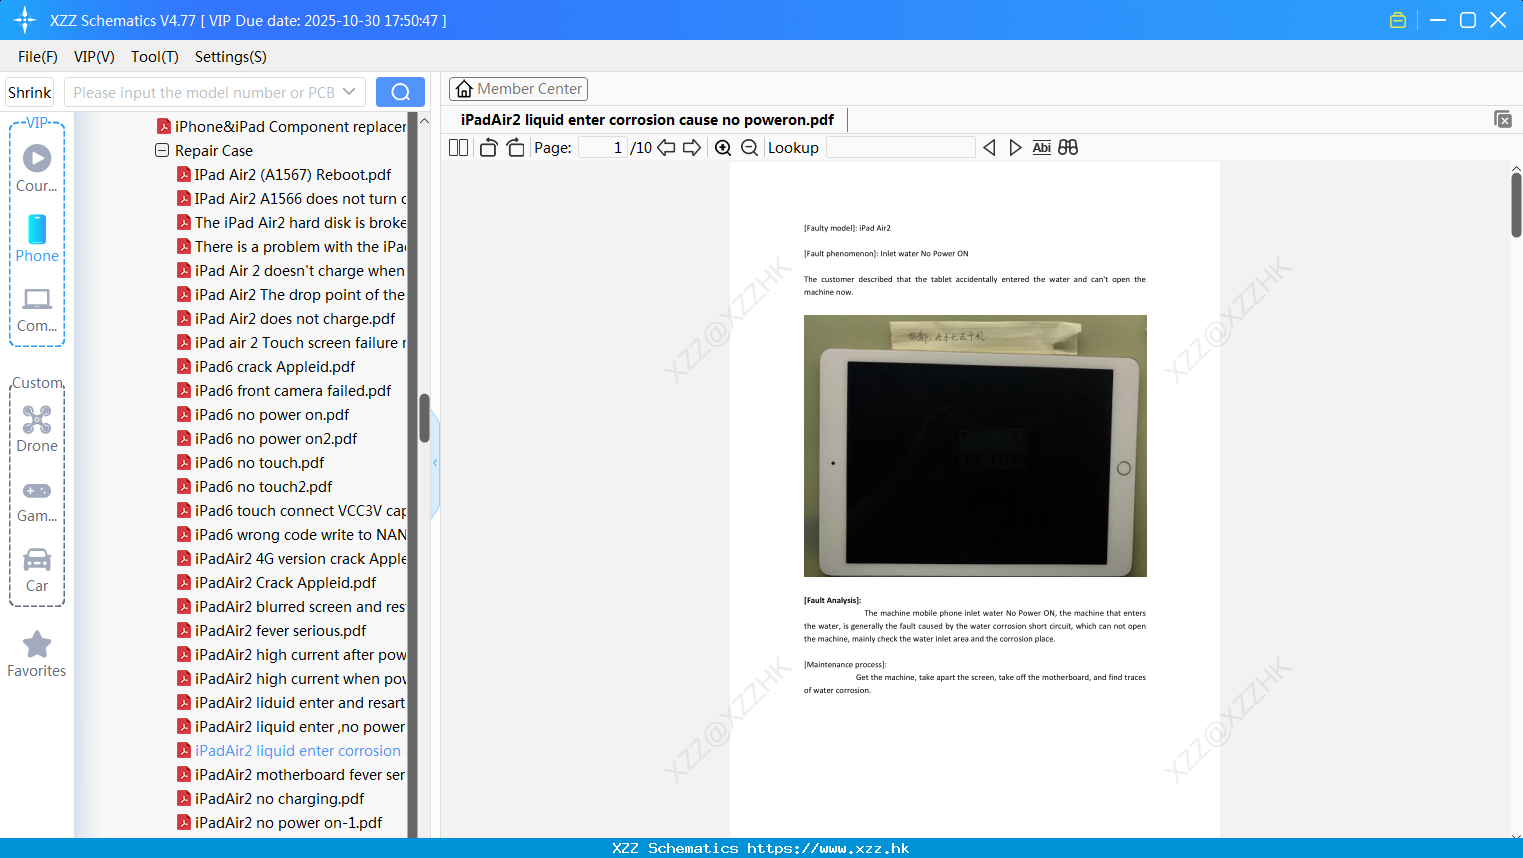
Task: Click the file tree scrollbar thumb
Action: point(424,418)
